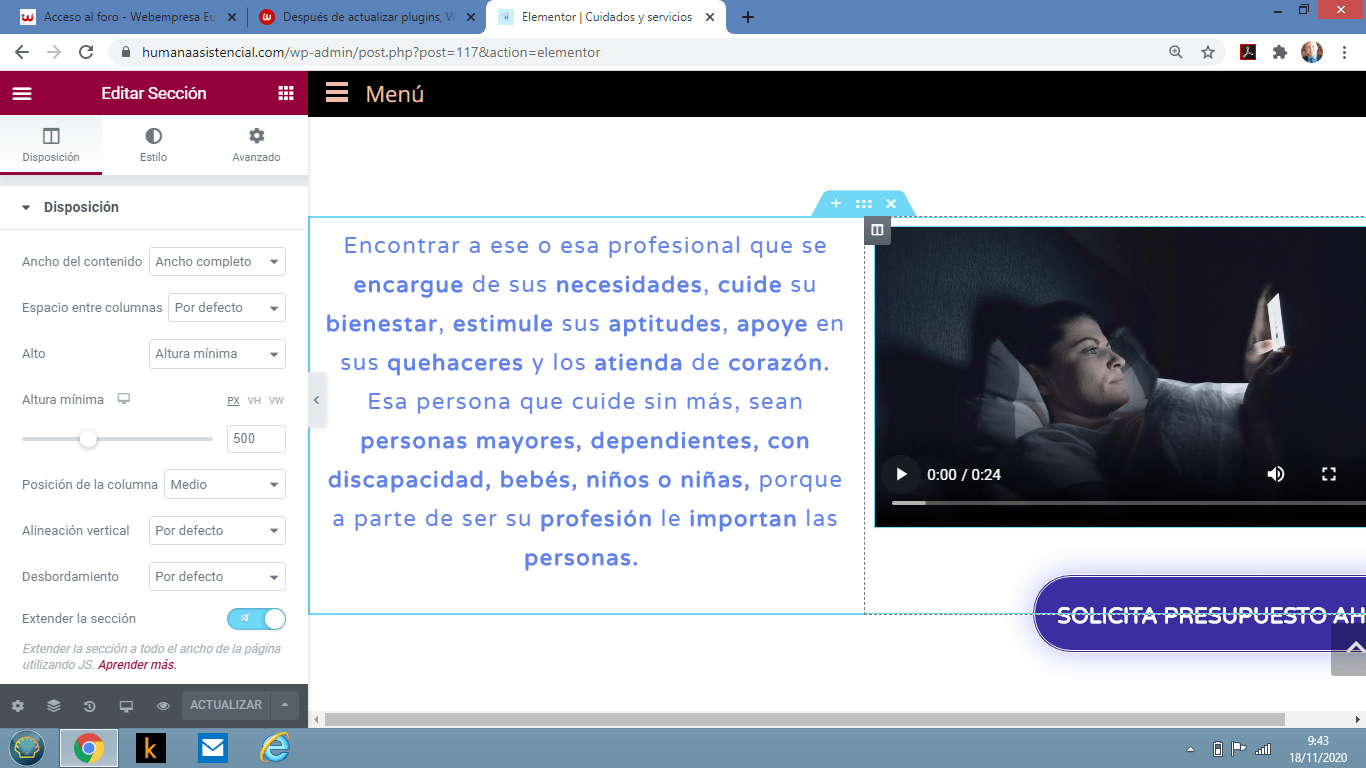Open Internet Explorer from the taskbar
Image resolution: width=1366 pixels, height=768 pixels.
274,748
